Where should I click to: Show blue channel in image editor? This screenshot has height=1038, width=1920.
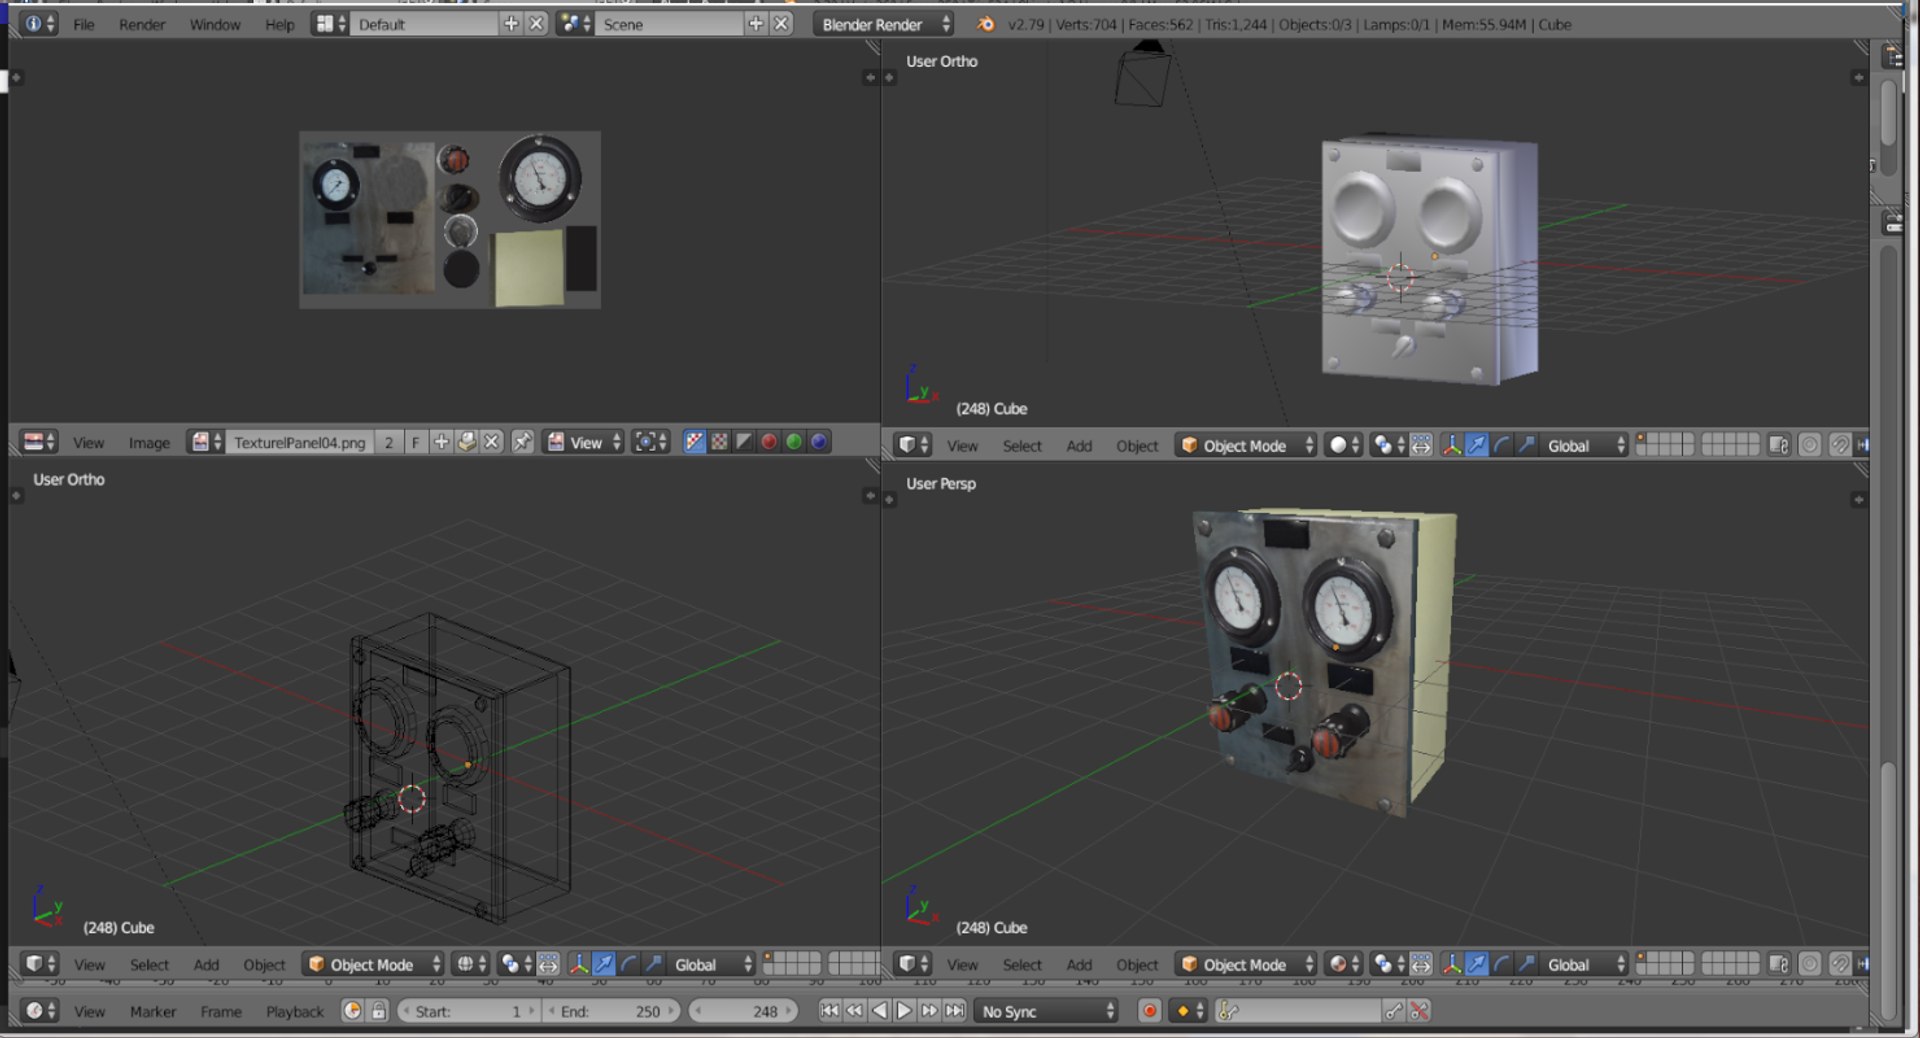819,442
